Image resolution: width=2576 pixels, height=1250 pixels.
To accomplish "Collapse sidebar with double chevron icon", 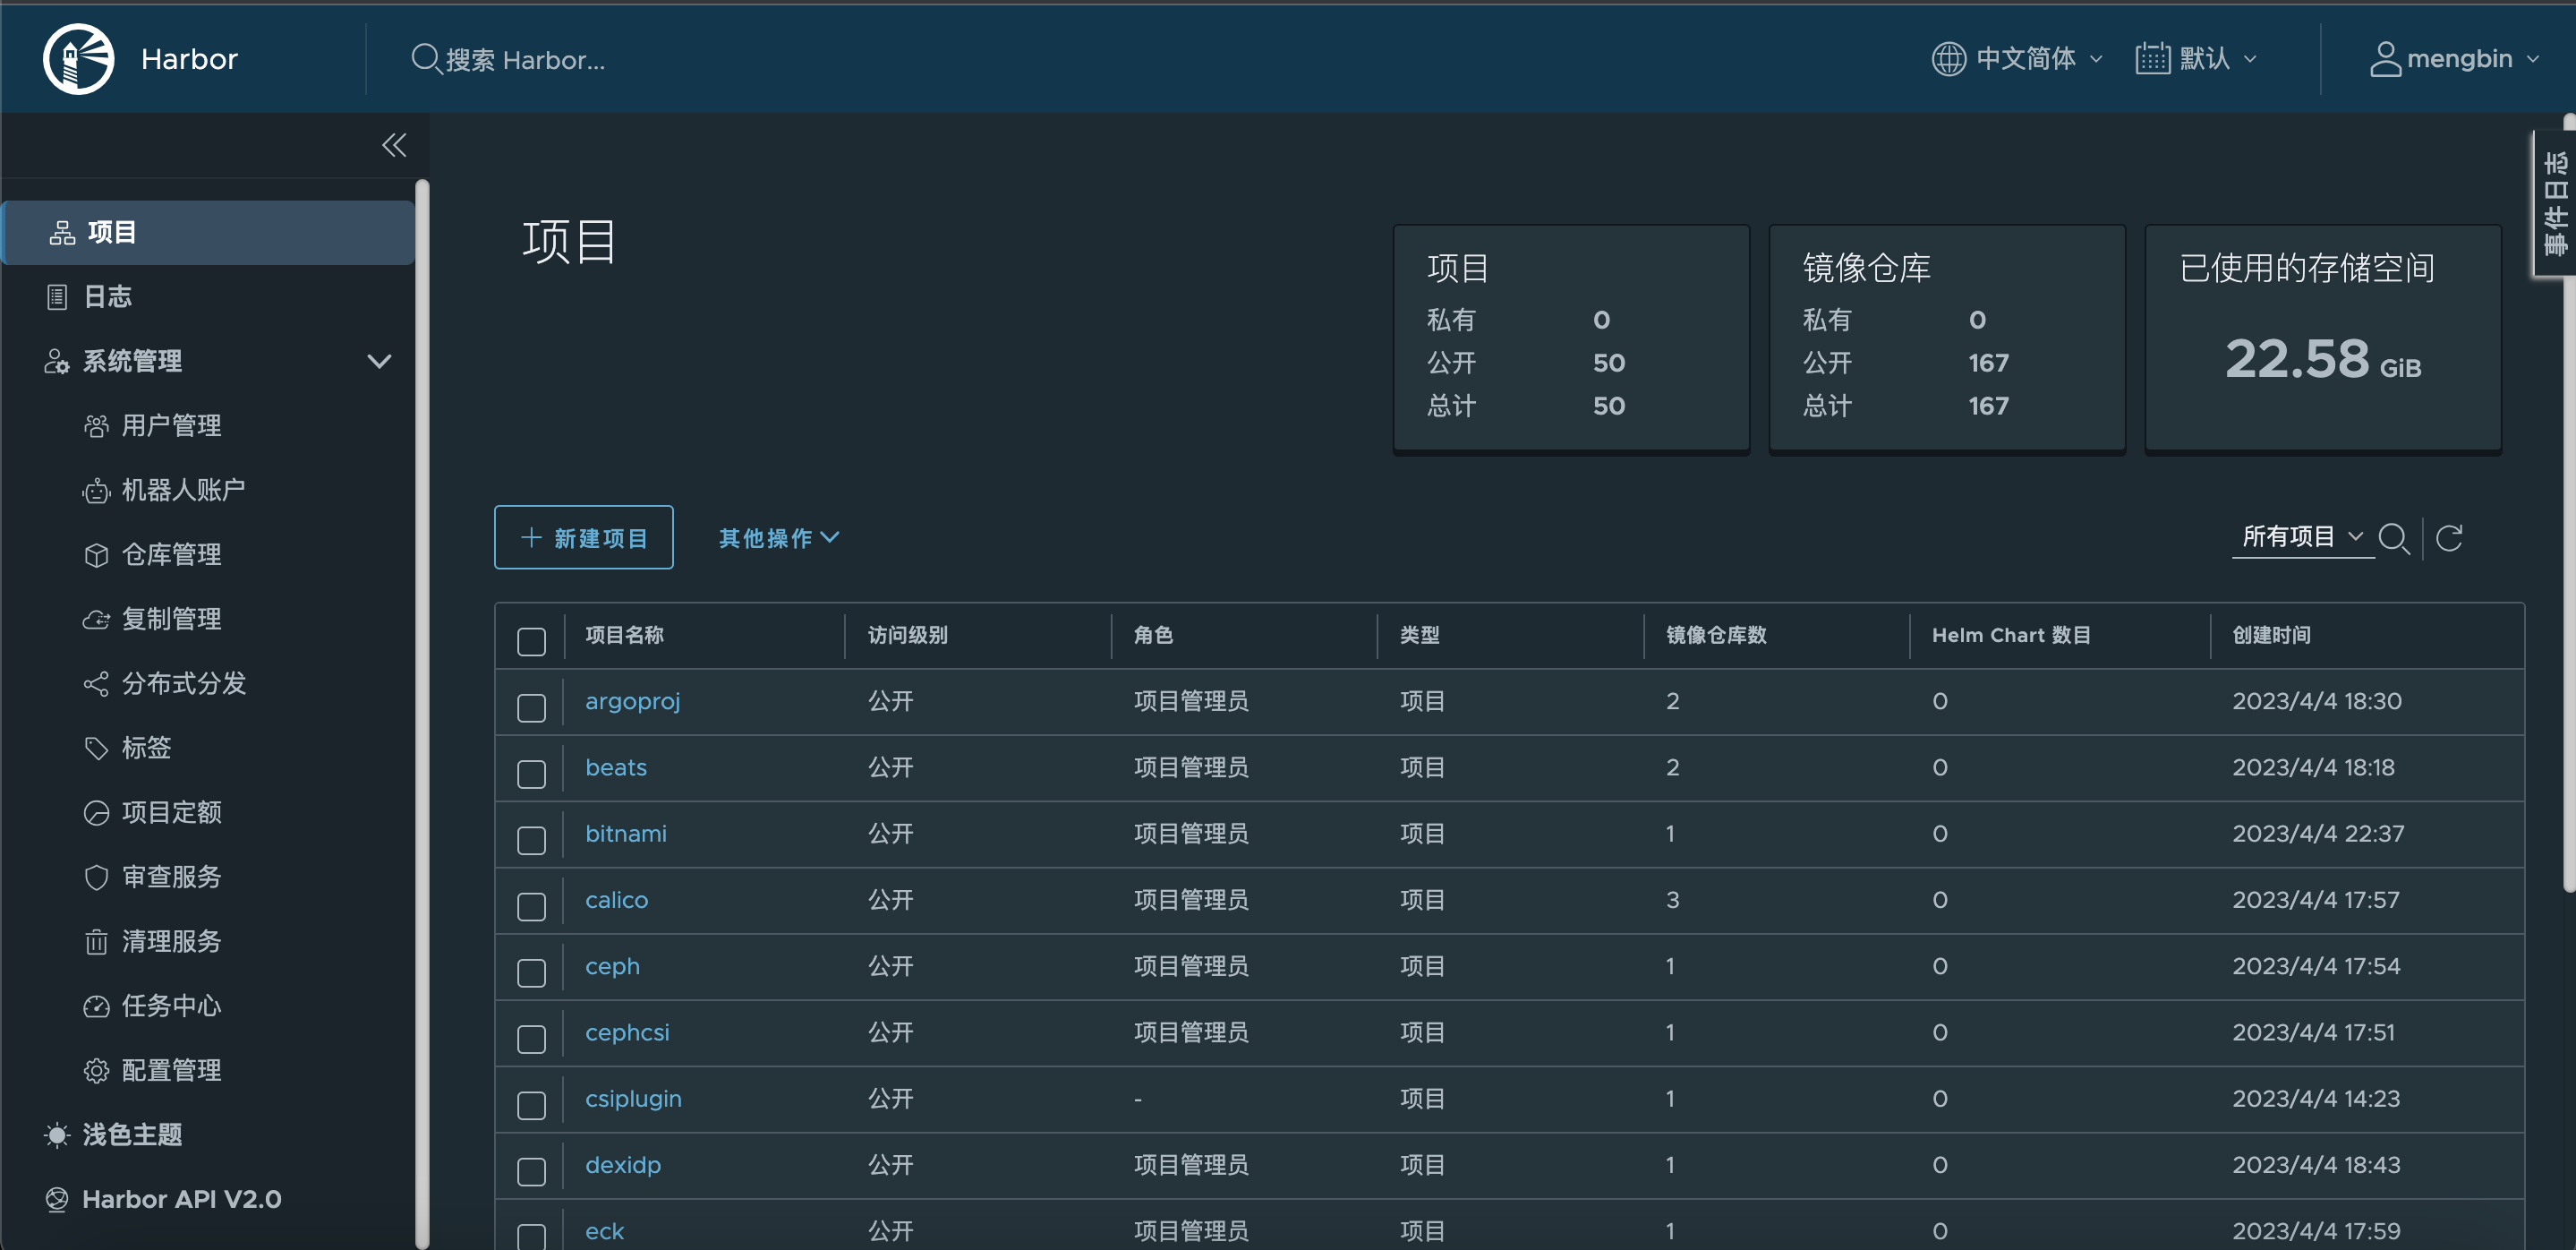I will [x=394, y=146].
